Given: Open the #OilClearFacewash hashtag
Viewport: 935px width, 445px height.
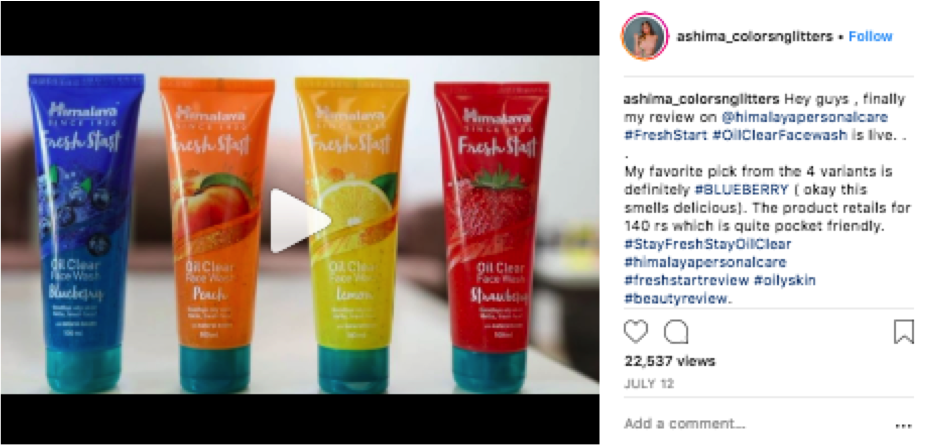Looking at the screenshot, I should click(779, 135).
